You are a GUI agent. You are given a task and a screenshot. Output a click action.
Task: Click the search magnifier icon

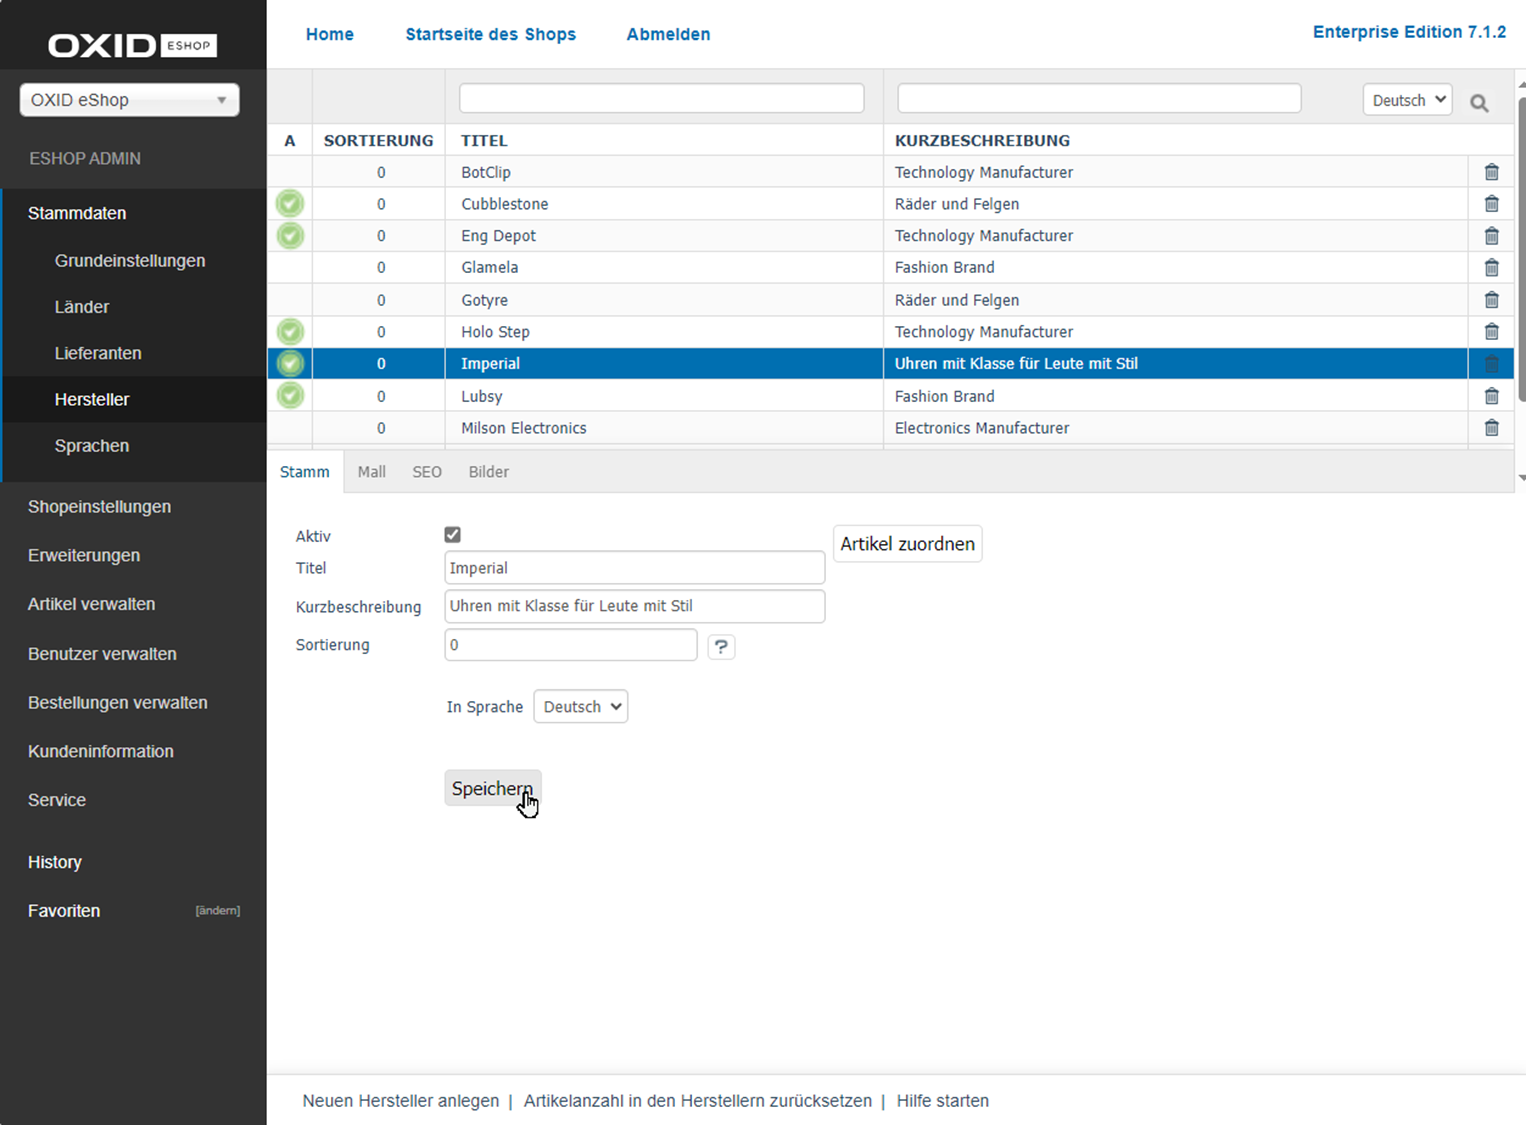coord(1479,102)
